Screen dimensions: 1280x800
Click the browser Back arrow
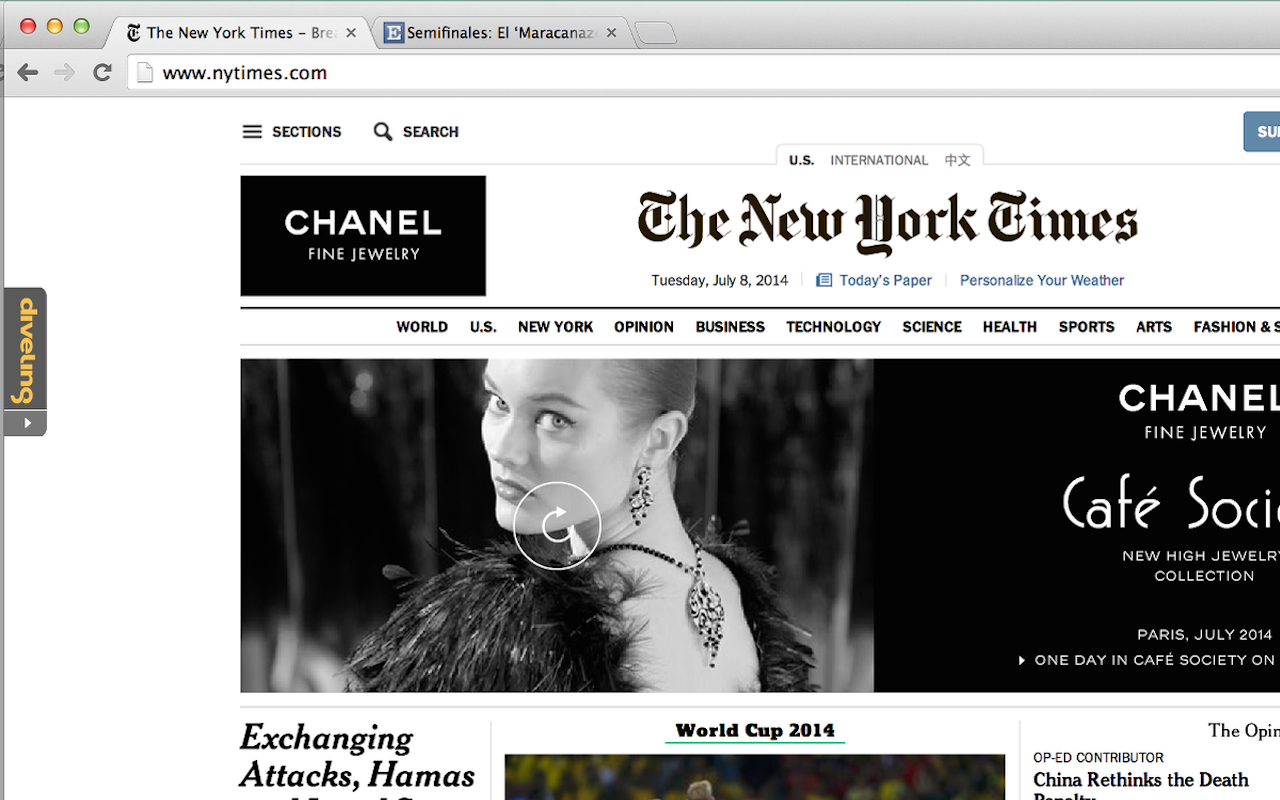click(27, 72)
